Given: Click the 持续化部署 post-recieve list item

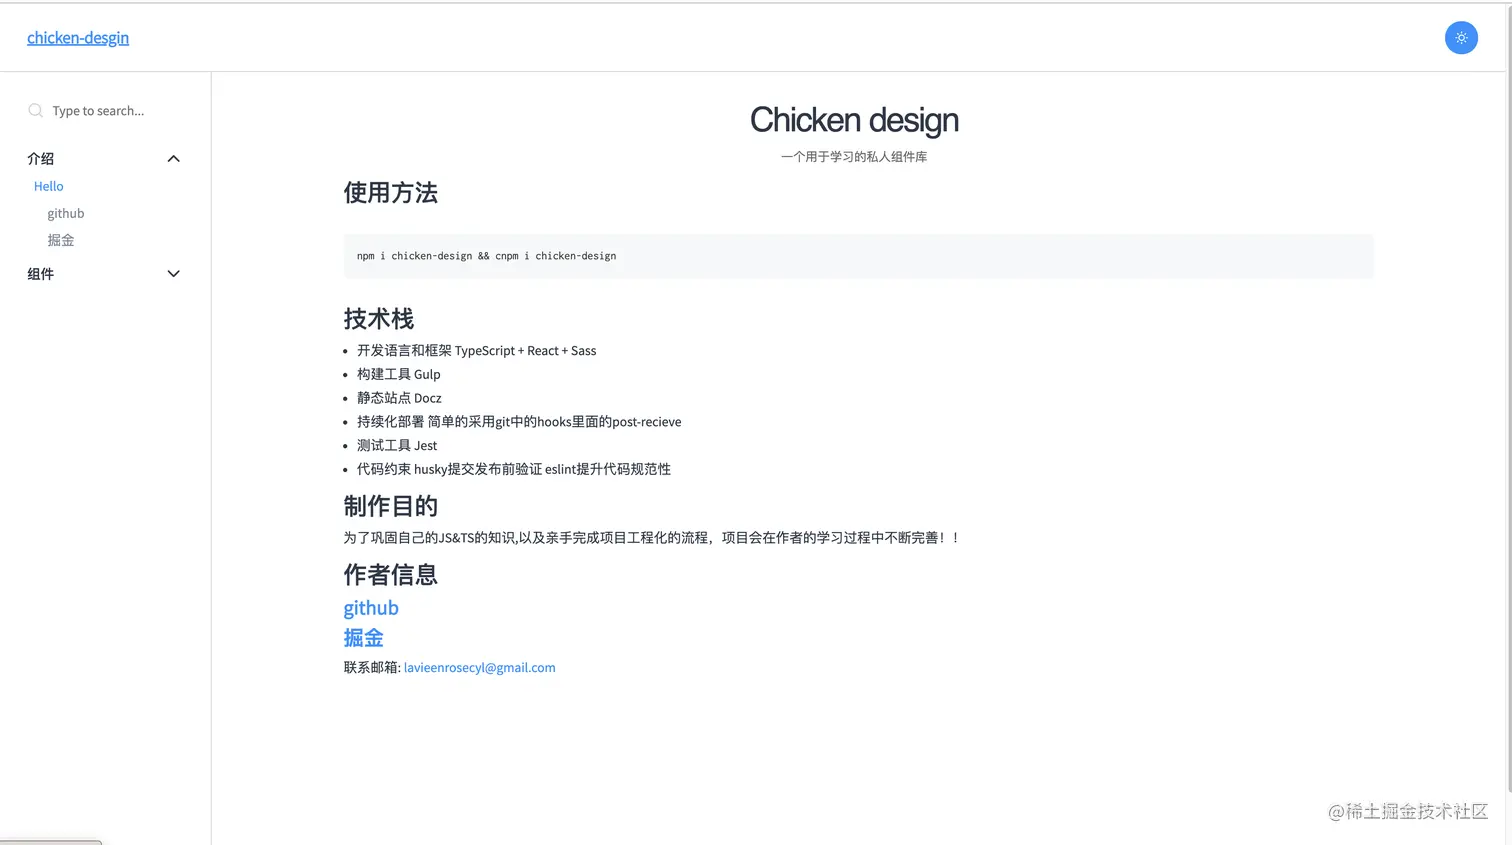Looking at the screenshot, I should coord(519,422).
